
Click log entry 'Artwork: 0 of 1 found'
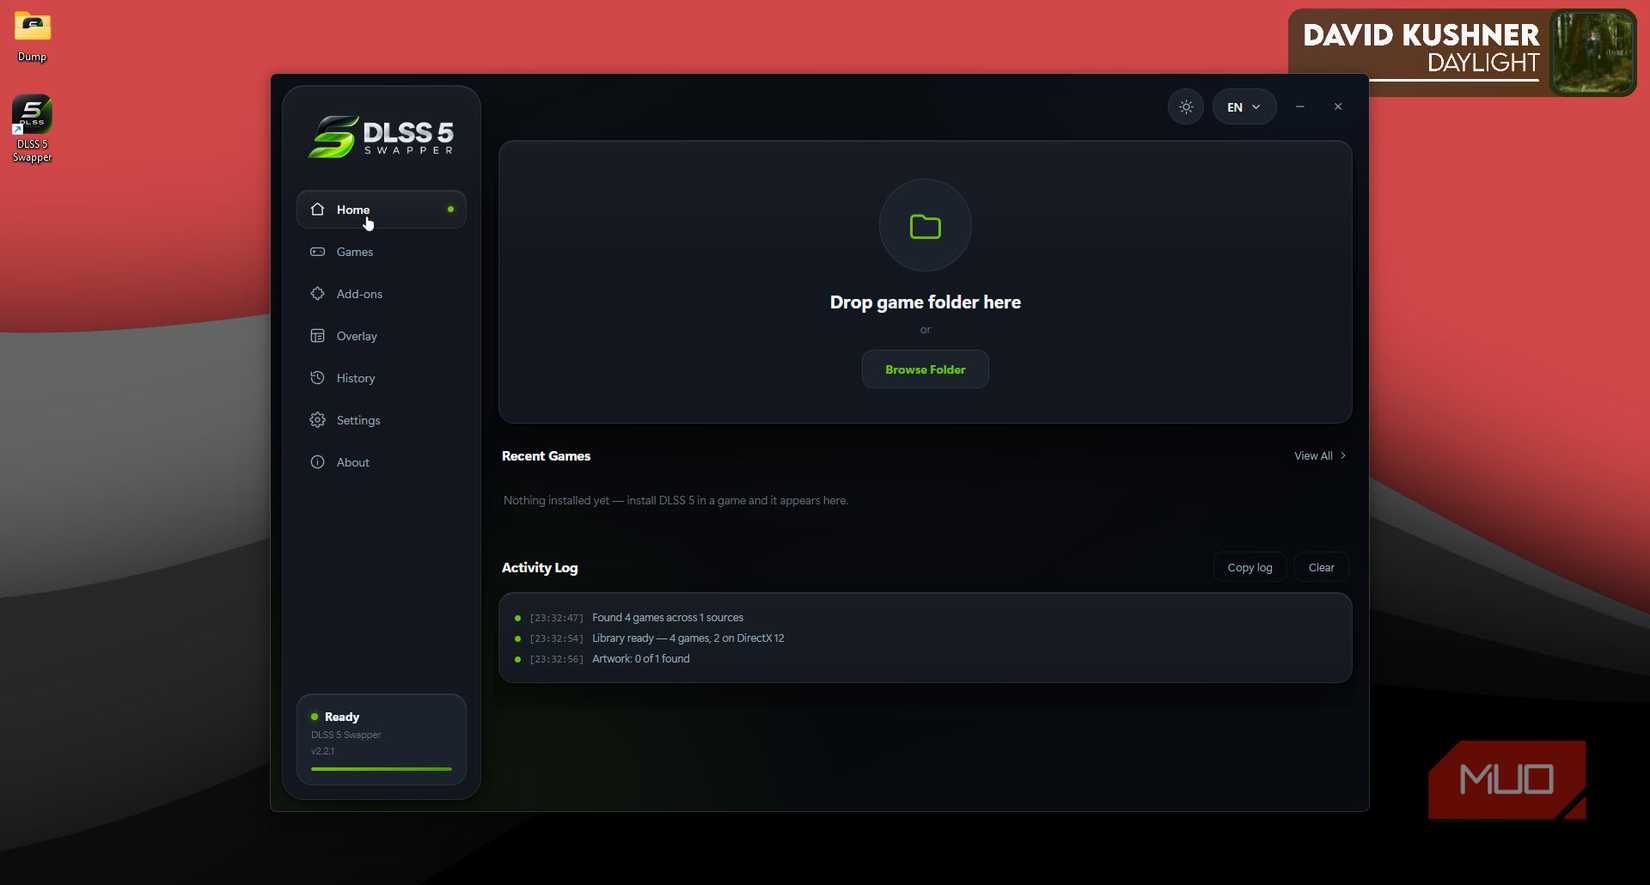(641, 659)
